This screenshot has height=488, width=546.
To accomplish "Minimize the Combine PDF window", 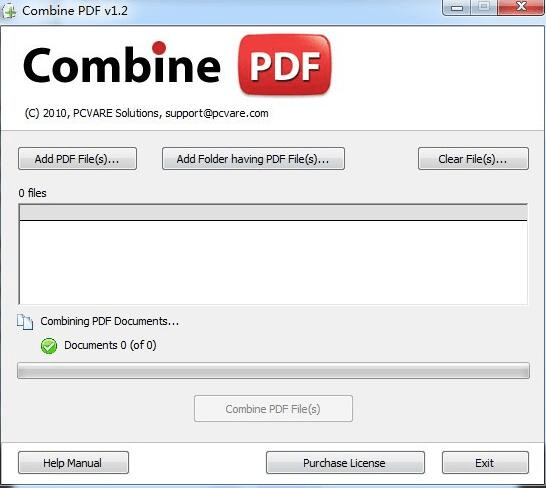I will [x=457, y=7].
